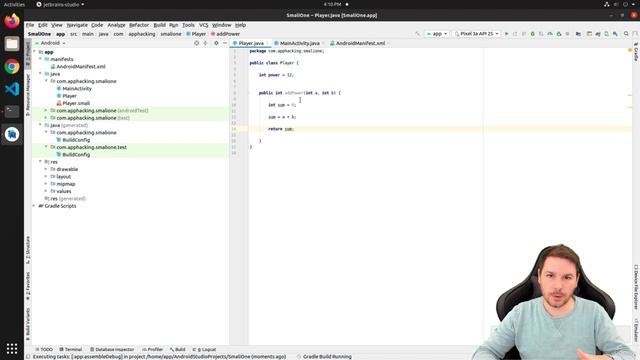The height and width of the screenshot is (360, 640).
Task: Open the Profiler tool window
Action: (x=153, y=349)
